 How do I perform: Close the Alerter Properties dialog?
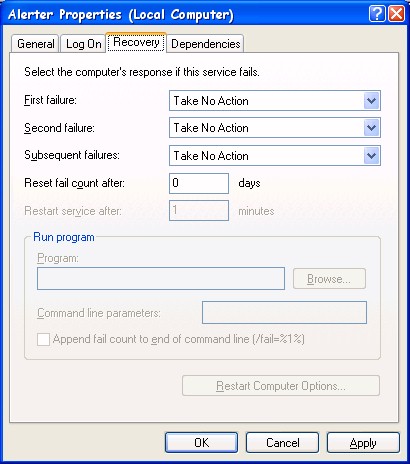pyautogui.click(x=397, y=14)
